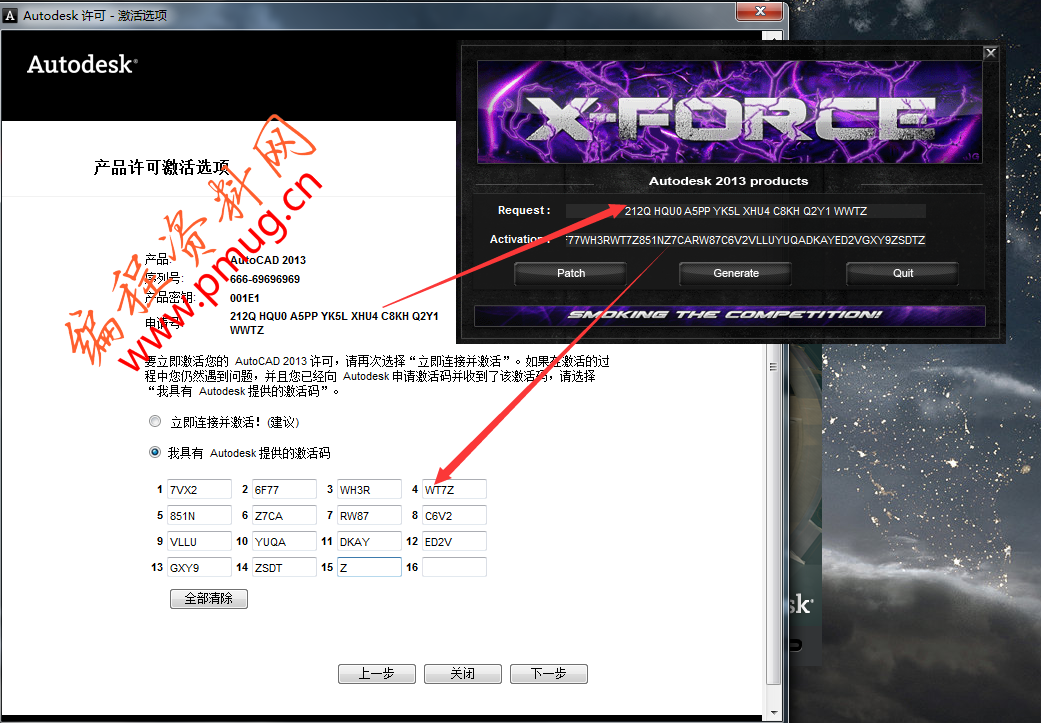The image size is (1041, 723).
Task: Click activation code field 5 containing 851N
Action: (199, 515)
